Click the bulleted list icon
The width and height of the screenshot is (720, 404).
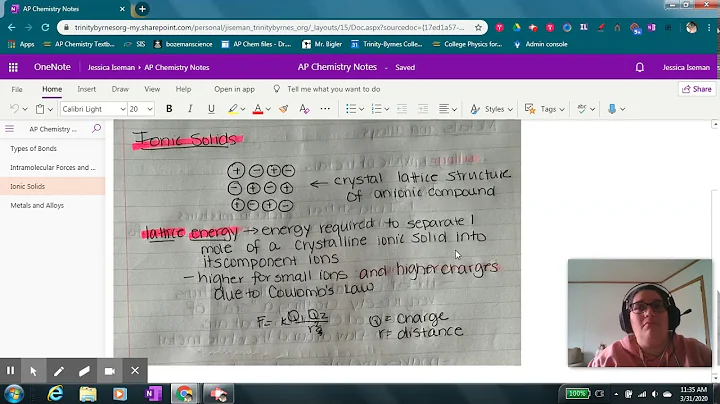point(351,109)
